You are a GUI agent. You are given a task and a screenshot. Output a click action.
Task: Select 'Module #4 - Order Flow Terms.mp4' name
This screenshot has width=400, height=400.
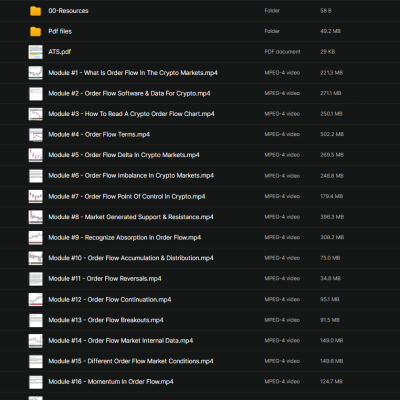(99, 134)
